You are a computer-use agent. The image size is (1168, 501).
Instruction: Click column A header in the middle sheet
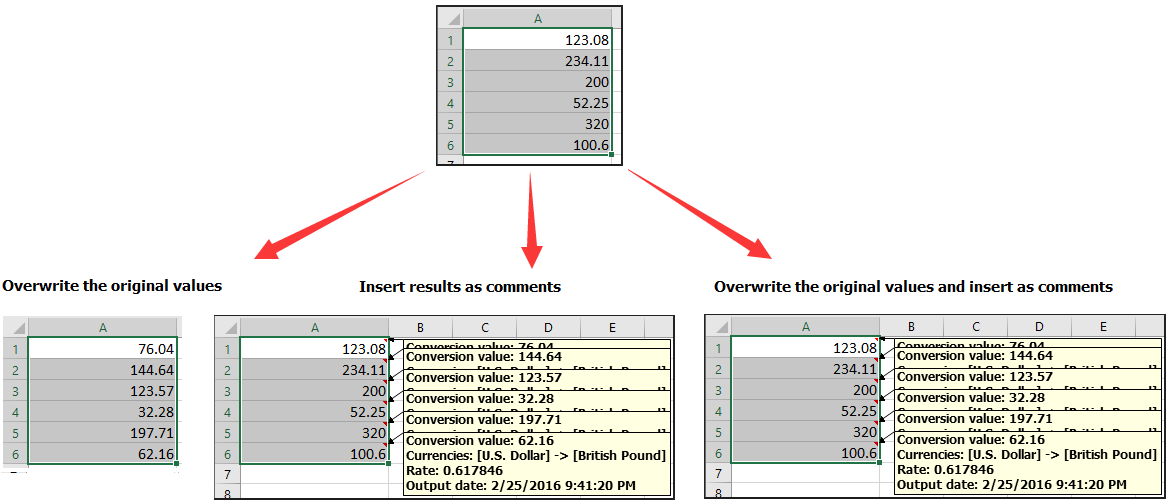314,327
